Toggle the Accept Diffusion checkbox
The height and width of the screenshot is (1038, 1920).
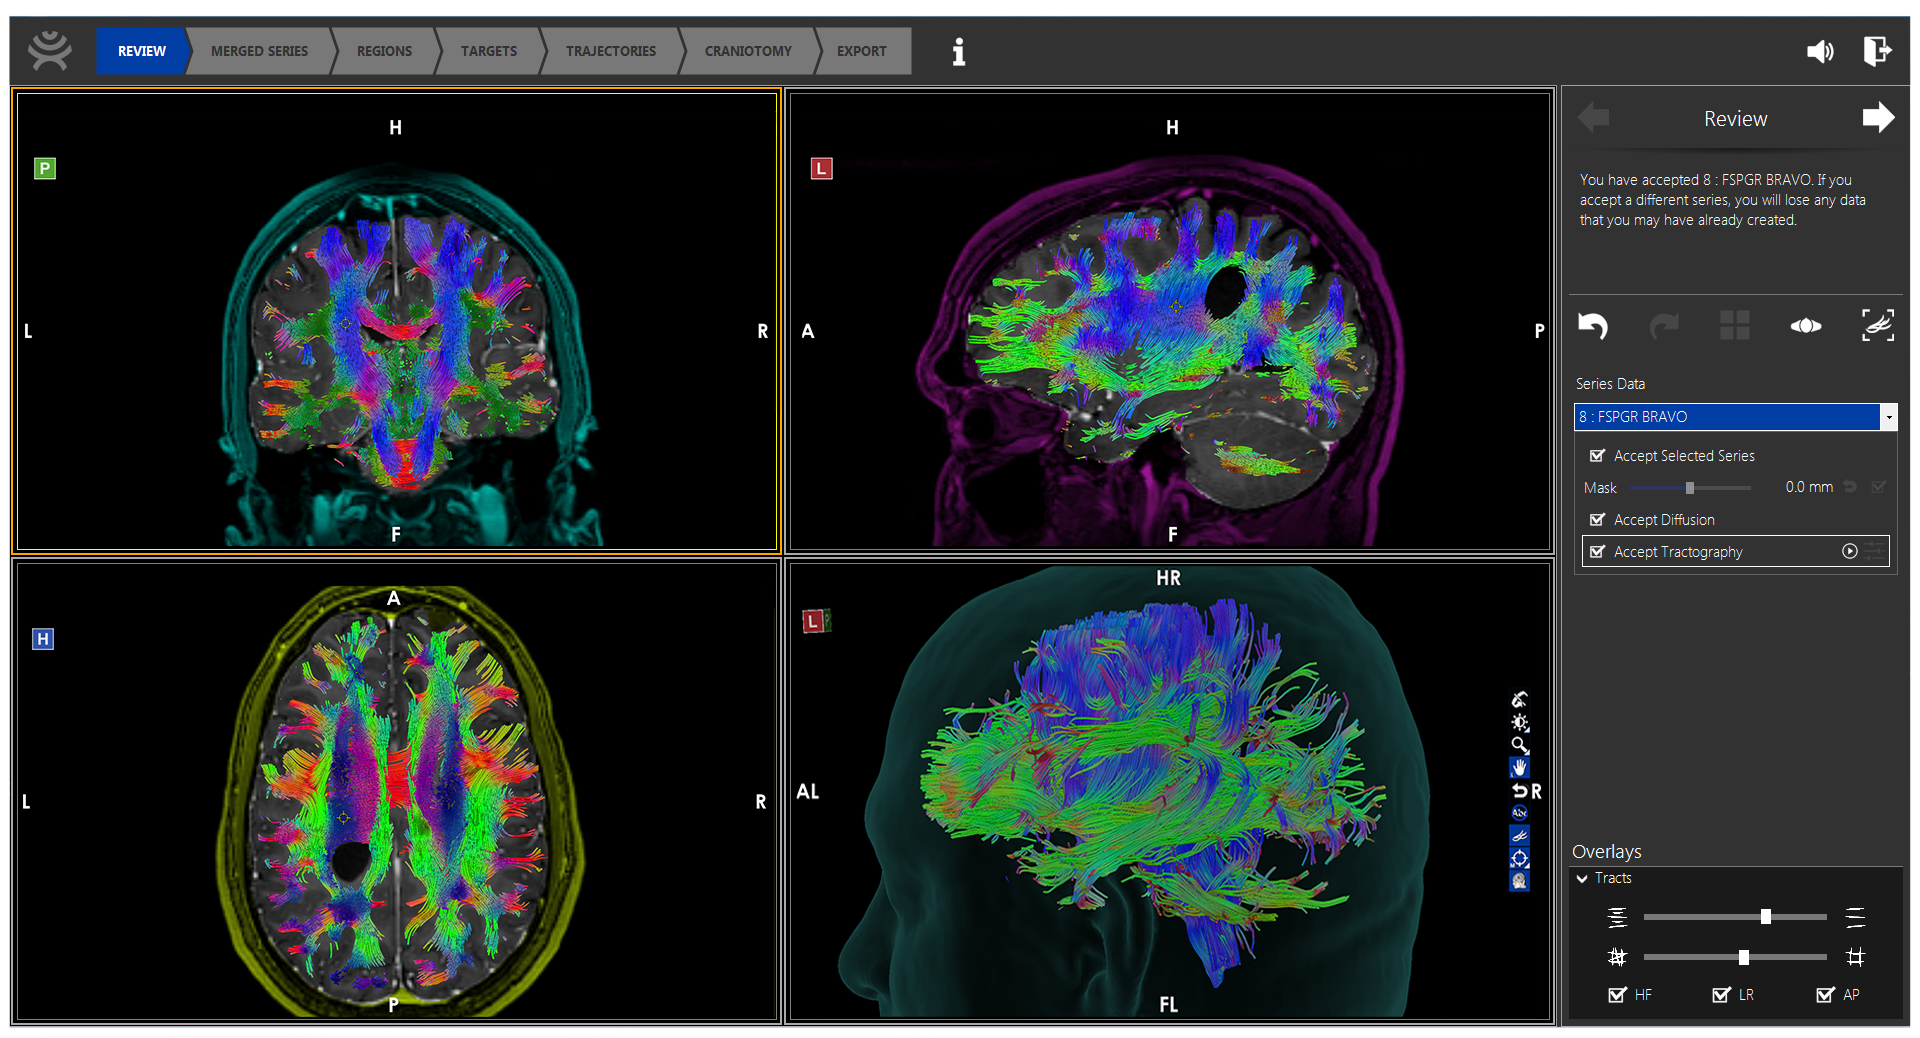click(1597, 520)
